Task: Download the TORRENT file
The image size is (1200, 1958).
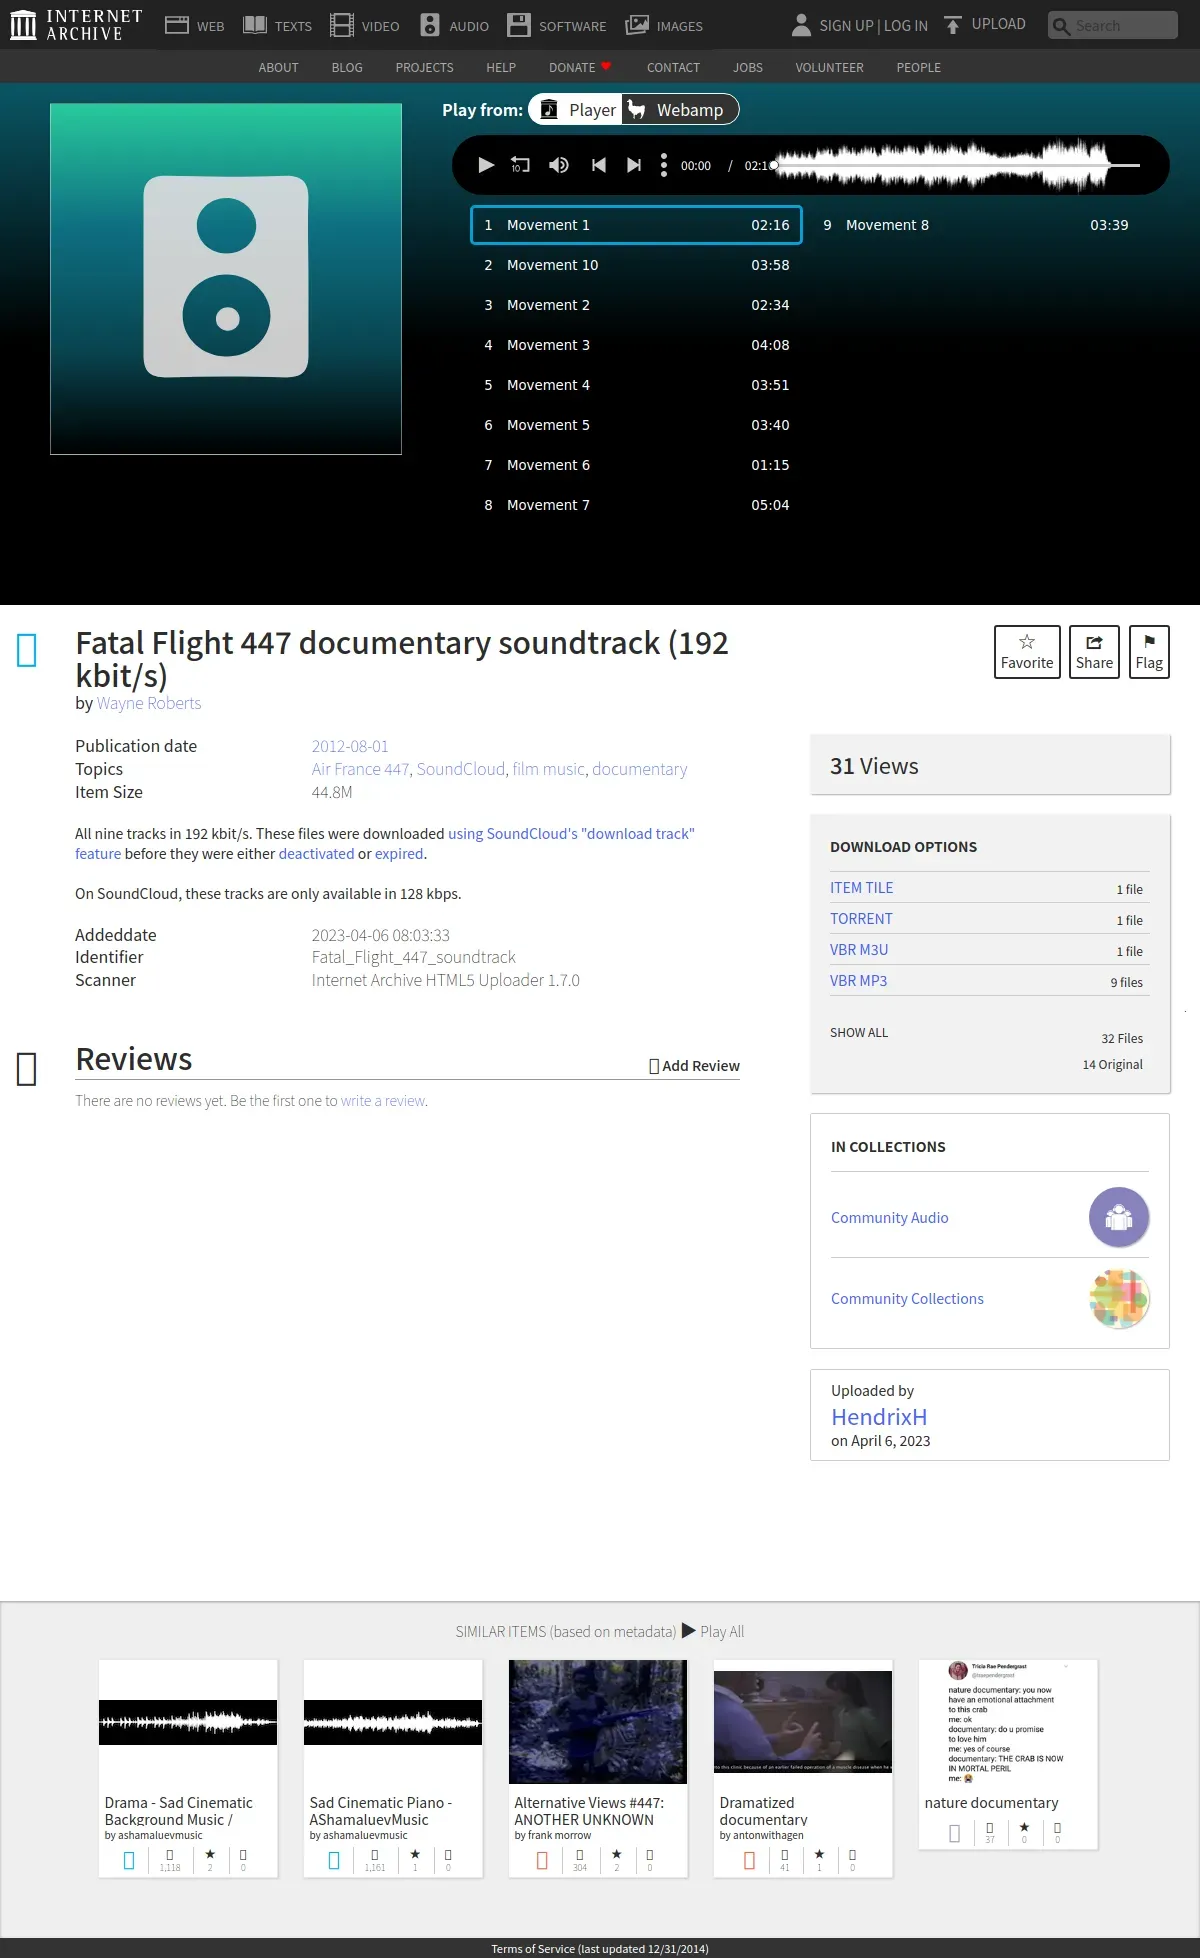Action: click(x=861, y=919)
